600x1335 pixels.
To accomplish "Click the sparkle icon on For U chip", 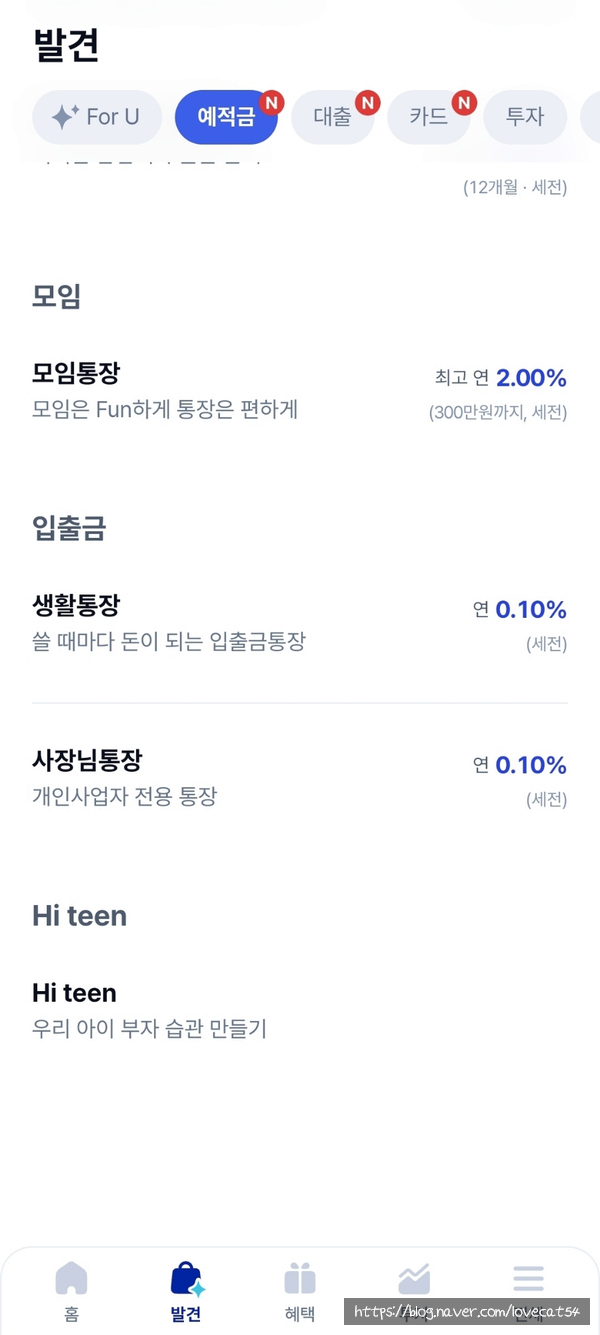I will [65, 117].
